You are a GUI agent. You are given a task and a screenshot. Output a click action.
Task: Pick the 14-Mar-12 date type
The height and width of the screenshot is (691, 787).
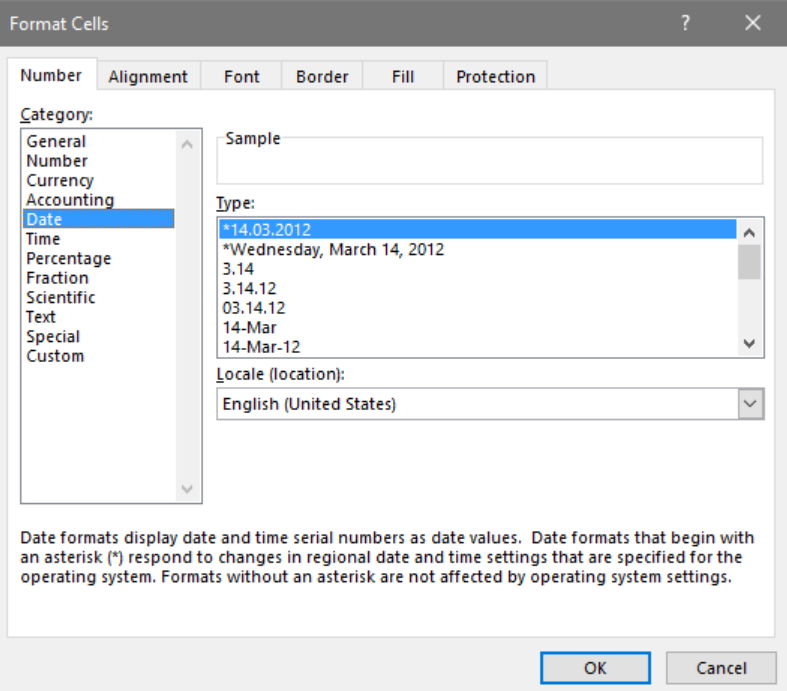click(261, 347)
